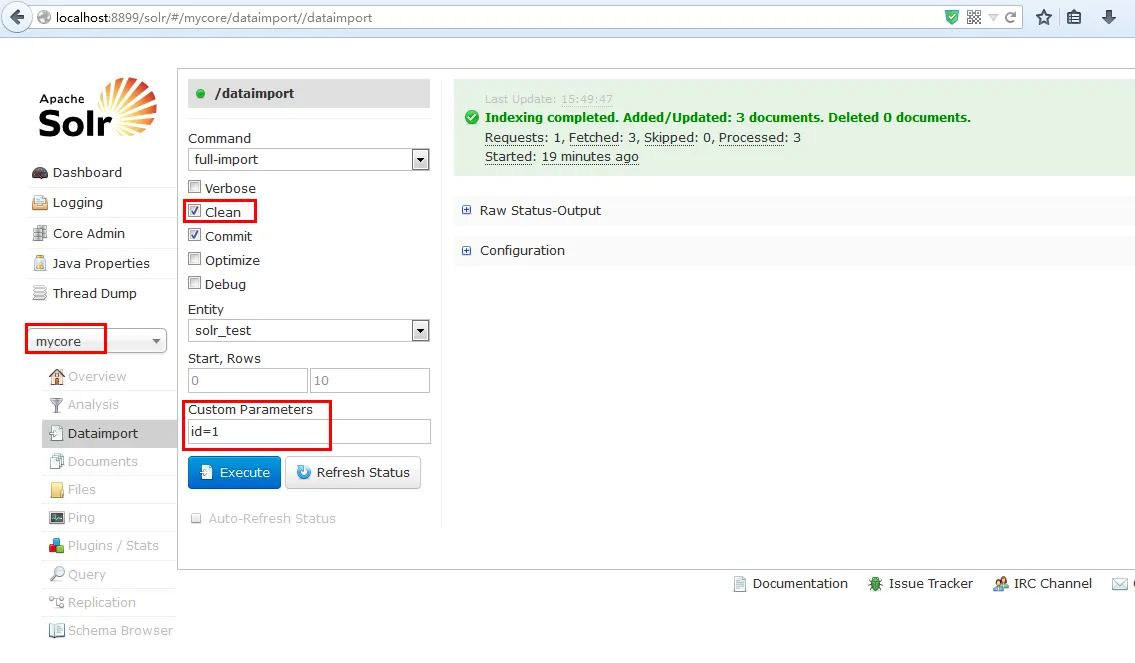Click the Schema Browser book icon
Screen dimensions: 1135x663
point(56,630)
